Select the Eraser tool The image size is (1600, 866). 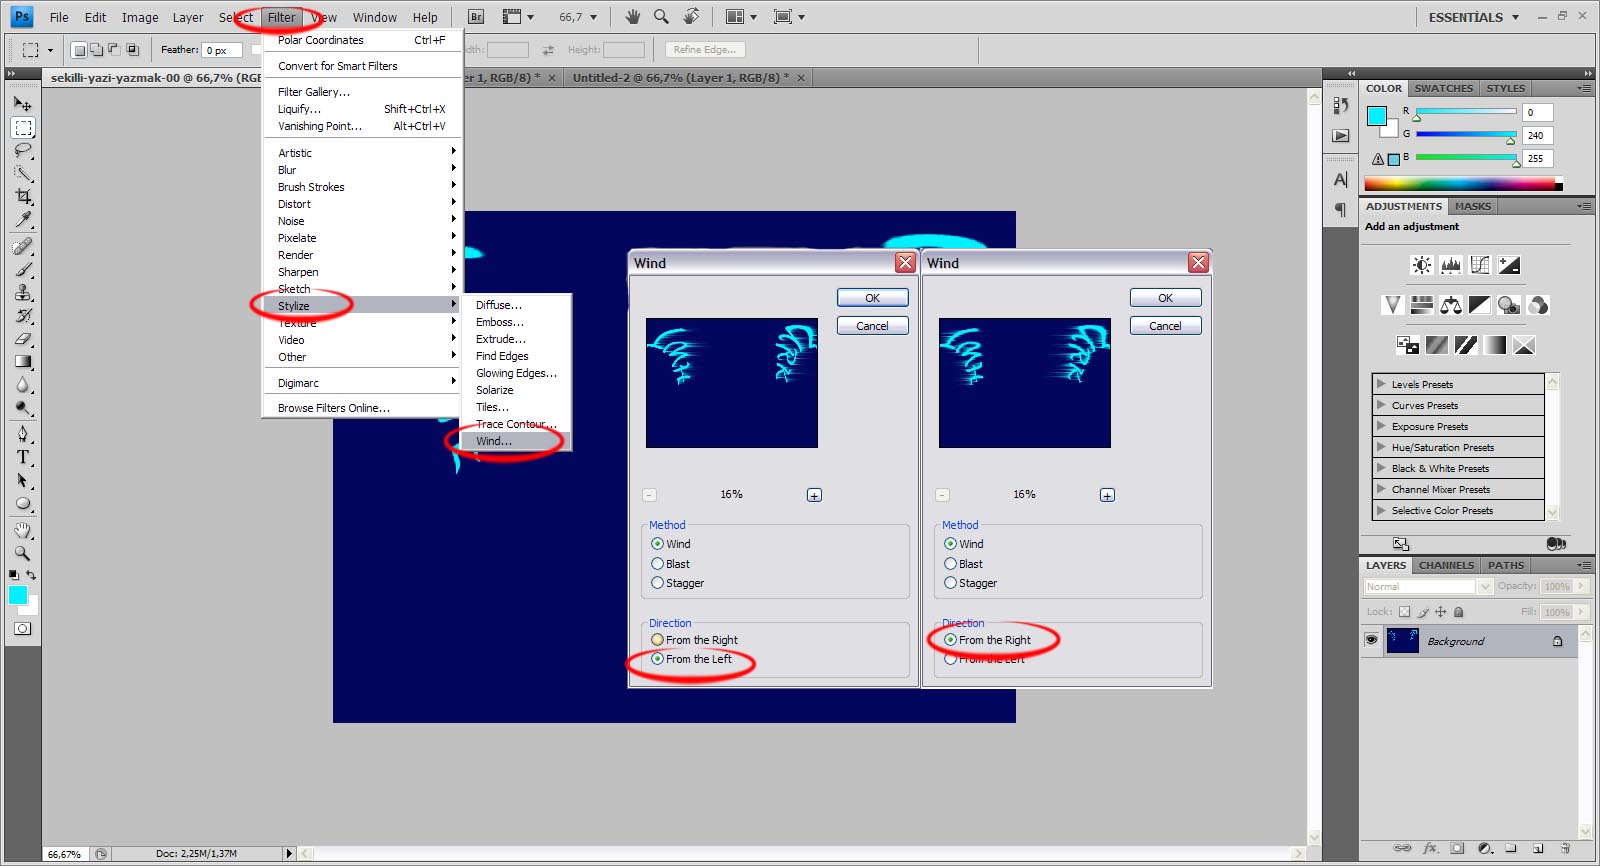click(x=22, y=338)
